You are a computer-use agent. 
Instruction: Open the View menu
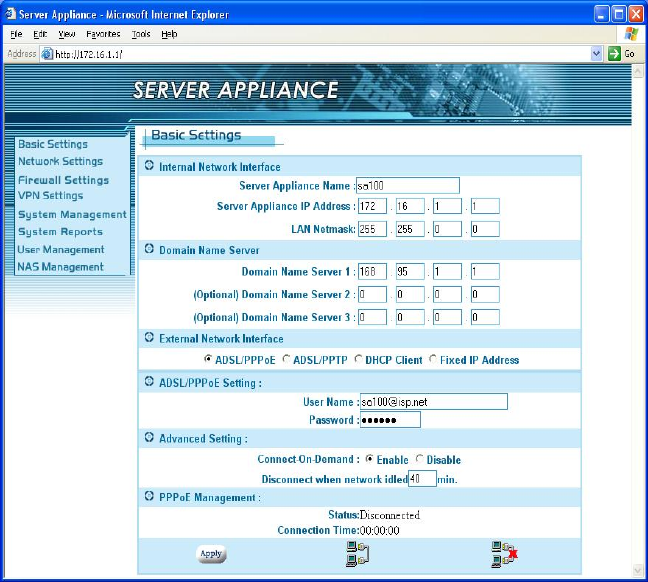click(67, 34)
